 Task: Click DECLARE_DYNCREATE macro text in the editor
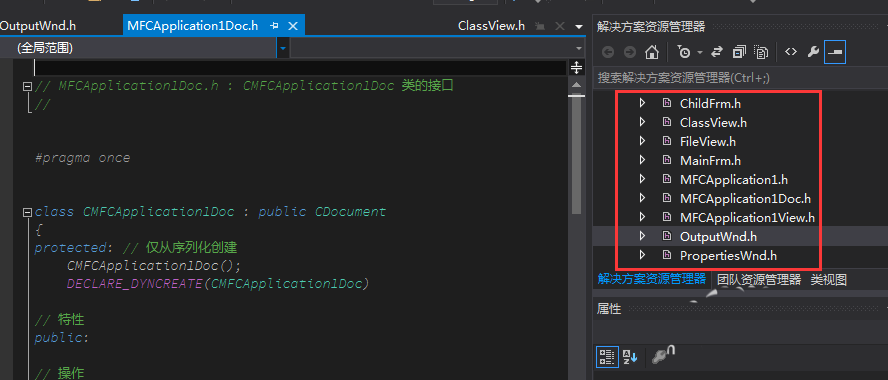point(134,284)
